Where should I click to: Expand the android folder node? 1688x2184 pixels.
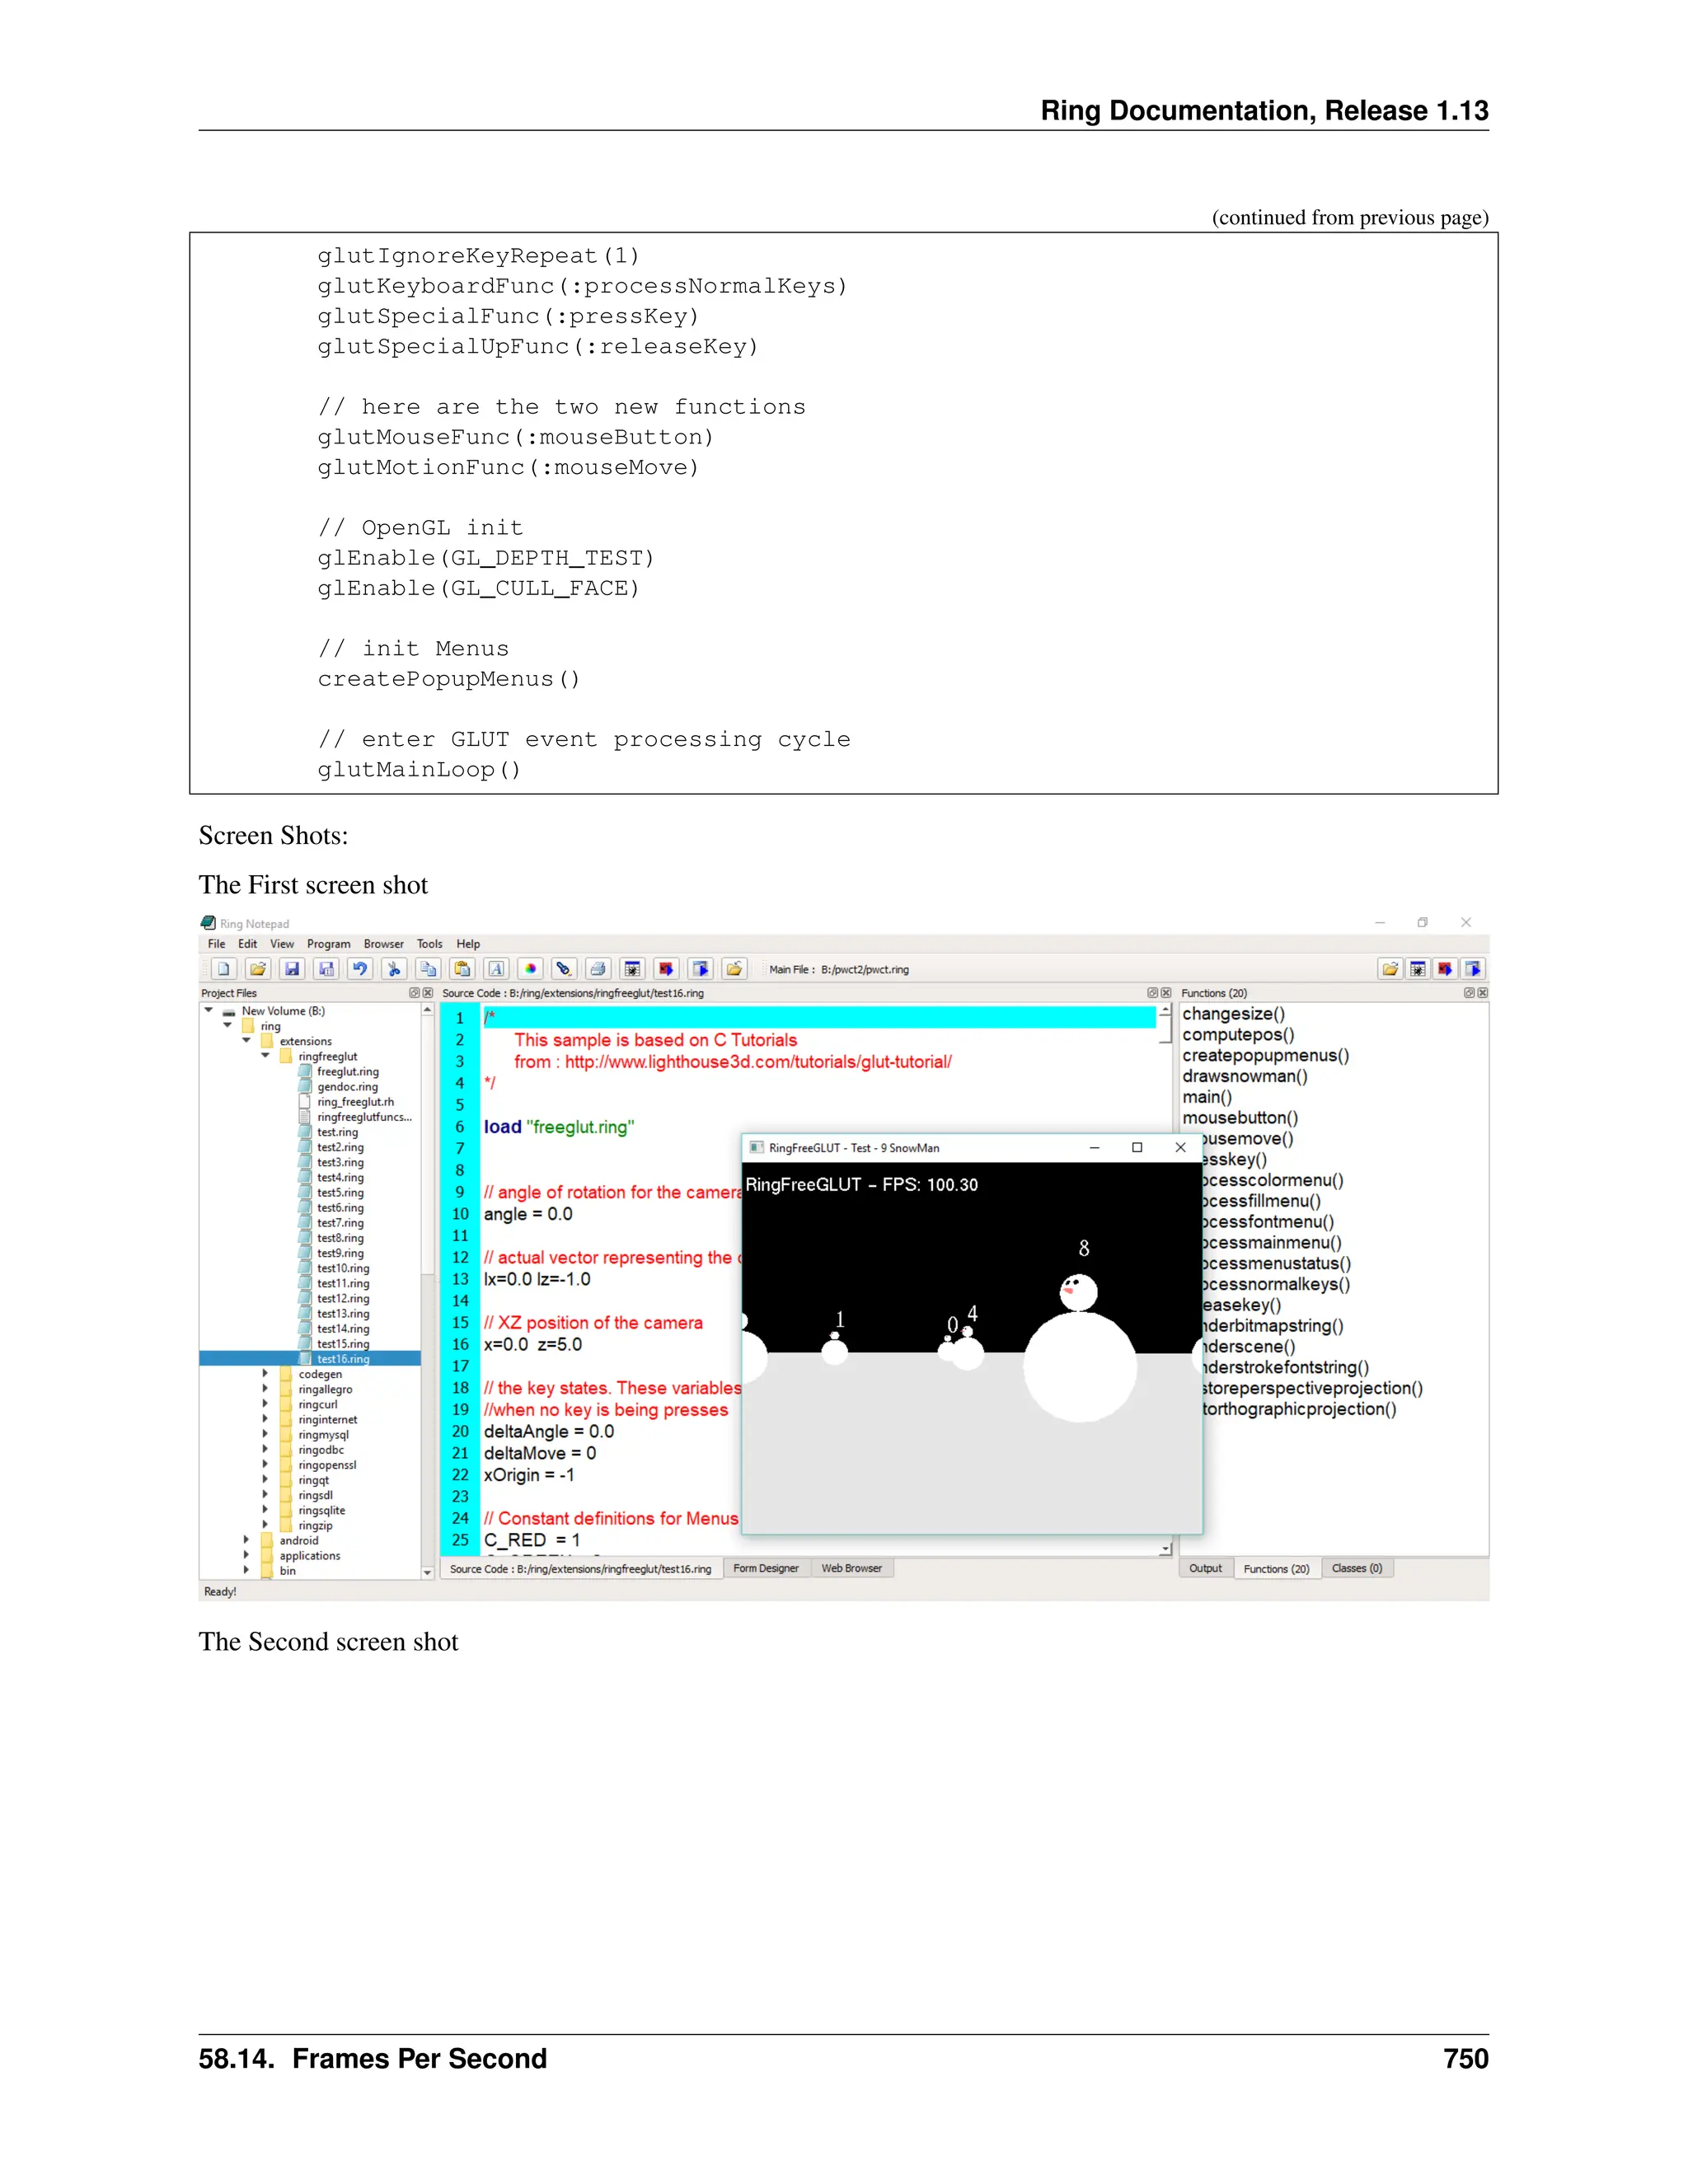point(246,1540)
